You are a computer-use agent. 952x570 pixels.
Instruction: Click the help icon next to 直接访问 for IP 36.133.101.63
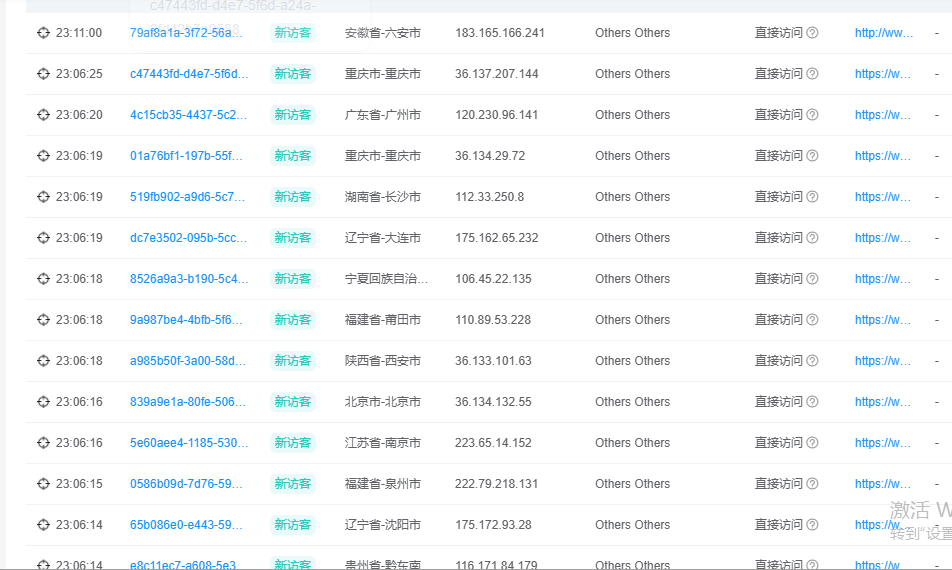point(812,361)
